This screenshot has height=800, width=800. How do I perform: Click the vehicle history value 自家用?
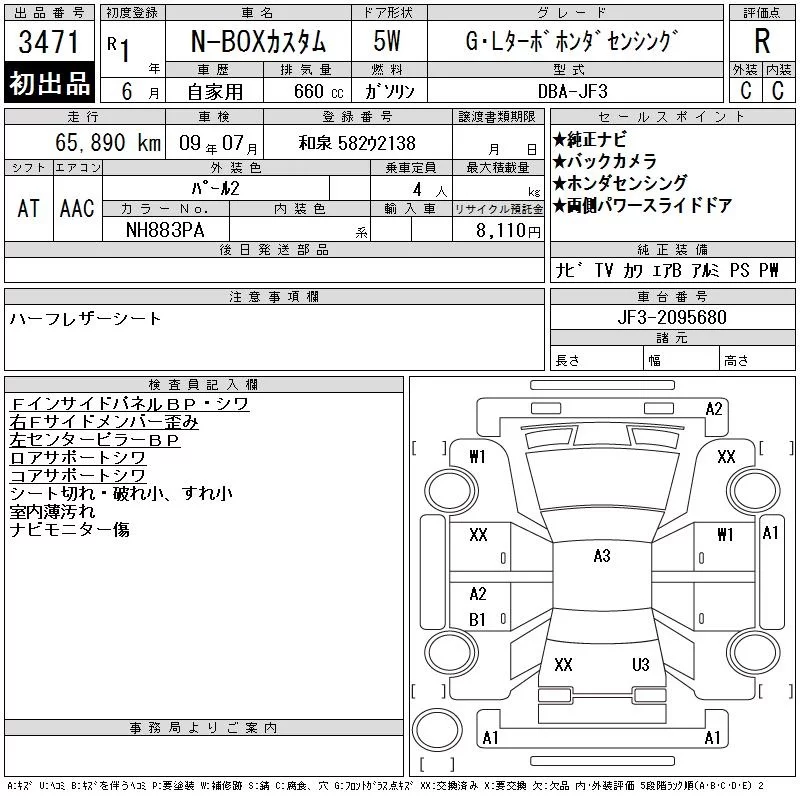tap(215, 92)
